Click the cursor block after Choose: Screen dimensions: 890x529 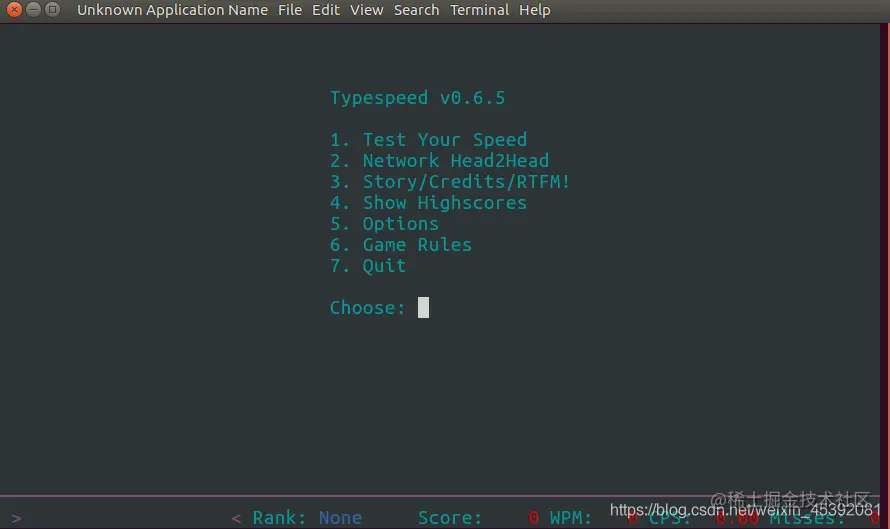pyautogui.click(x=423, y=308)
